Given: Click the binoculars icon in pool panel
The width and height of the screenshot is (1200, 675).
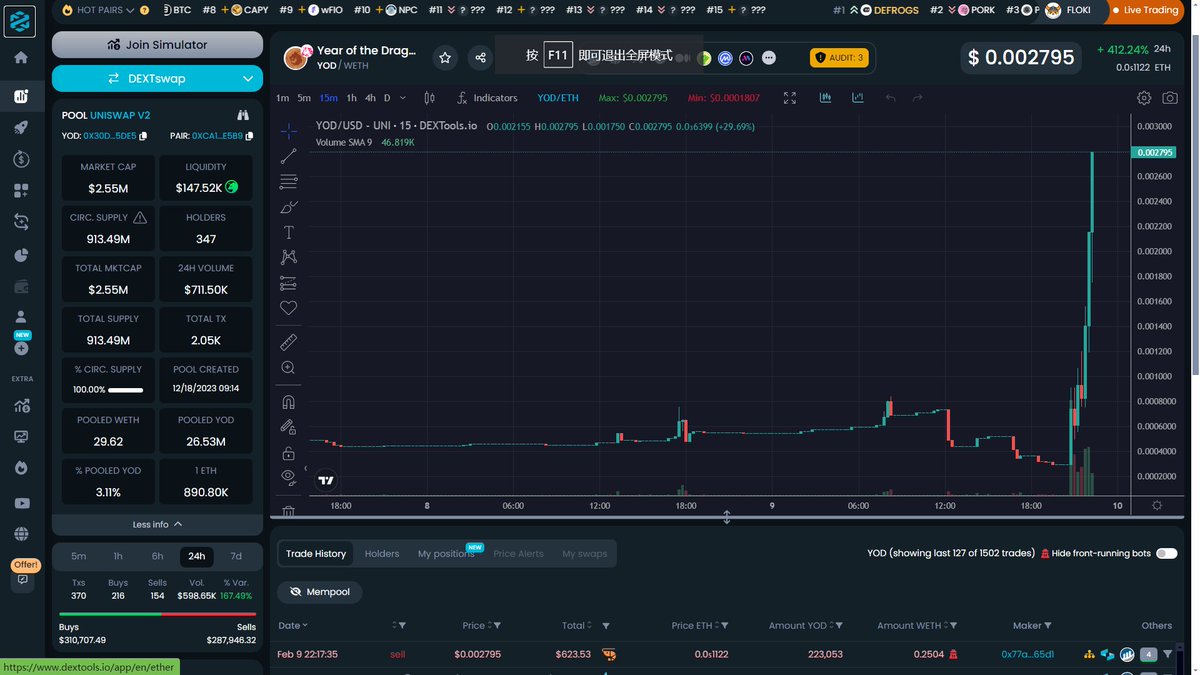Looking at the screenshot, I should click(243, 115).
